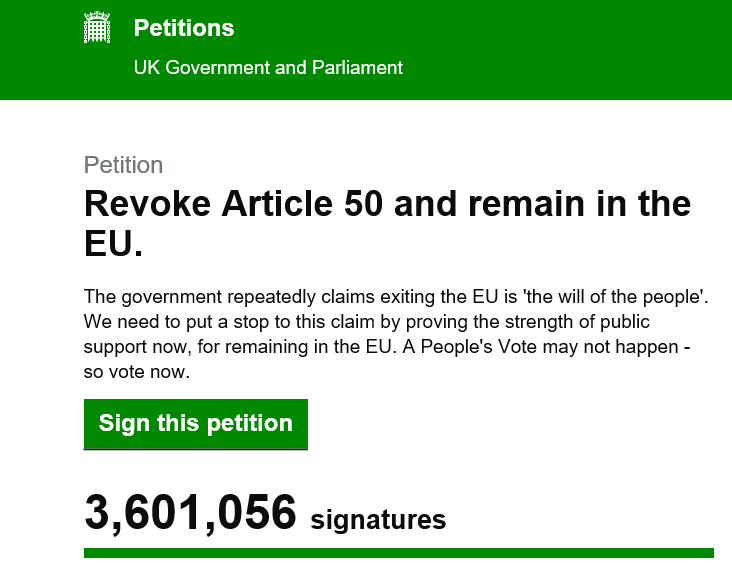Click the 'Revoke Article 50' title's first line
The width and height of the screenshot is (732, 572).
387,204
